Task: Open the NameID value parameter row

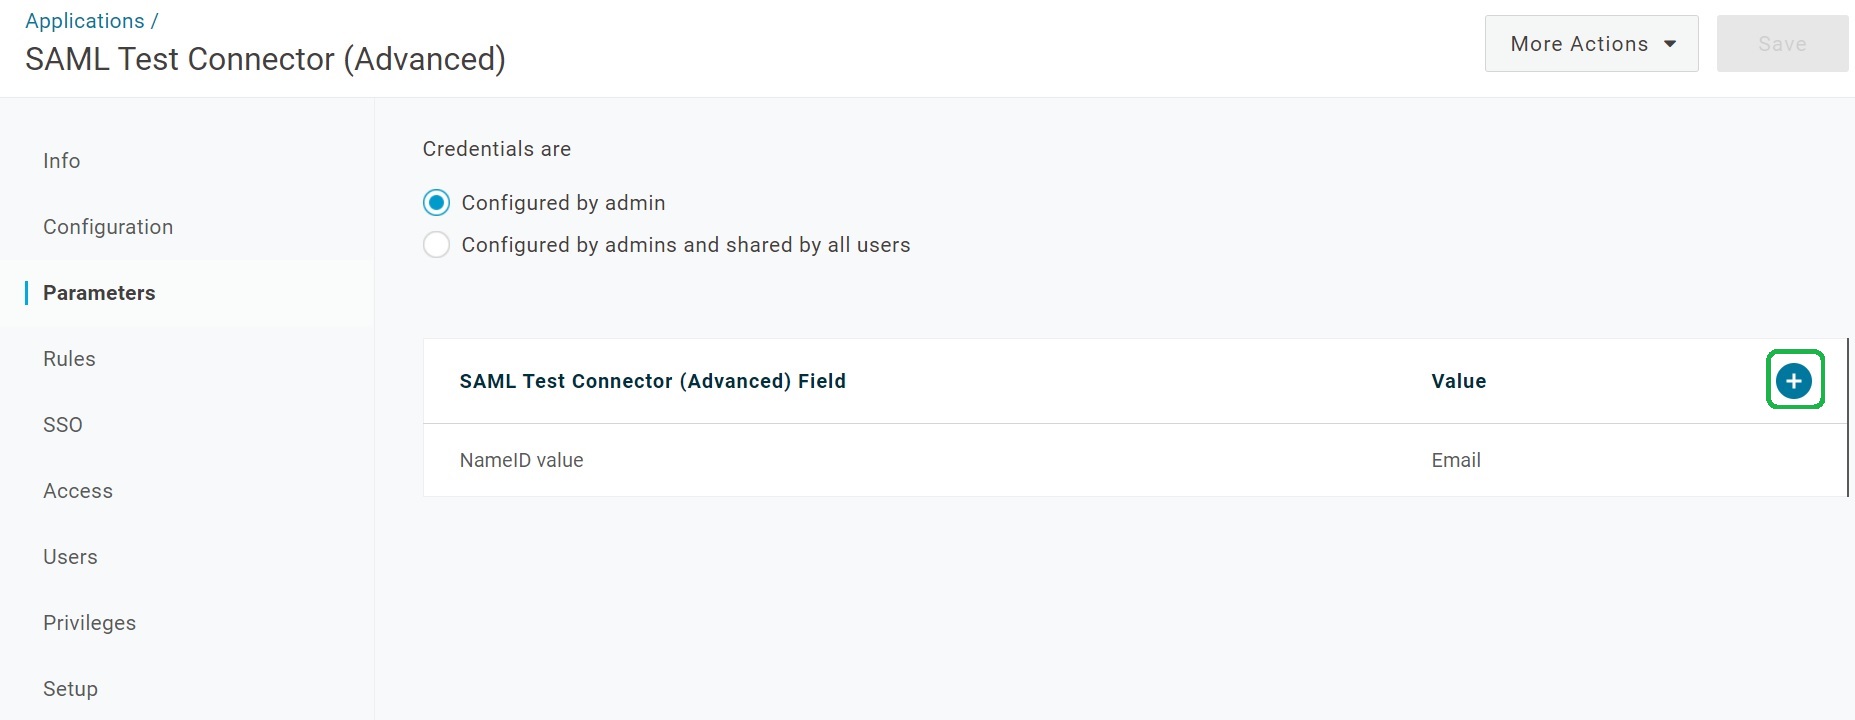Action: pos(521,460)
